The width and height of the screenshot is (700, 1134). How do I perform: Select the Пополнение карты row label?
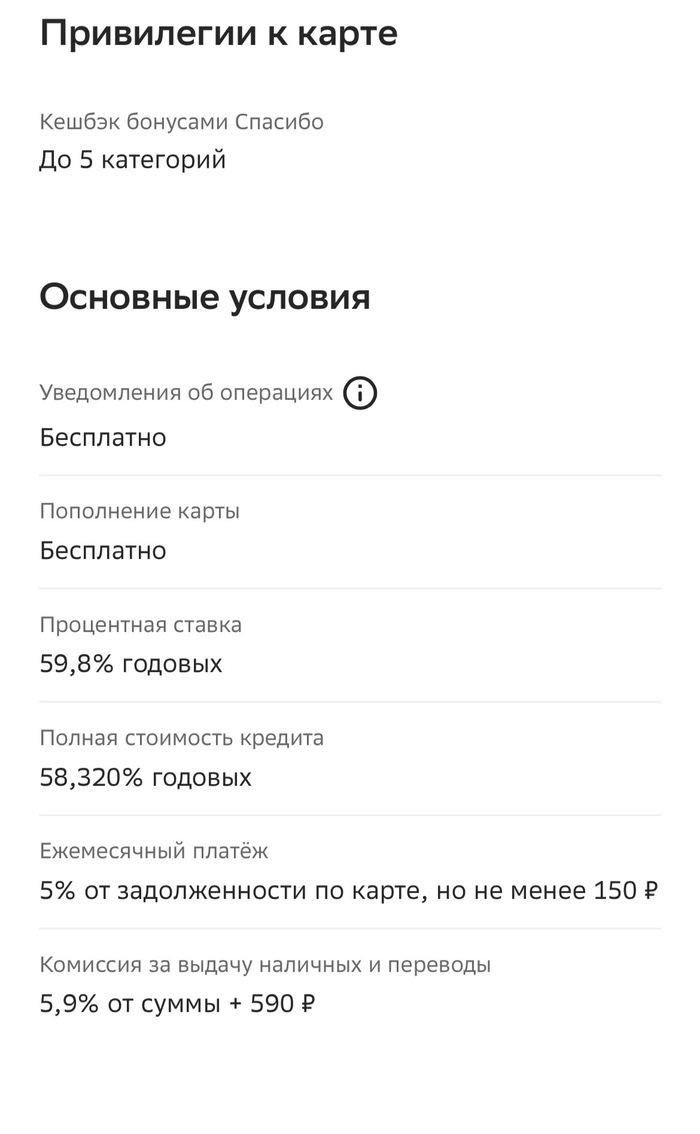[140, 511]
